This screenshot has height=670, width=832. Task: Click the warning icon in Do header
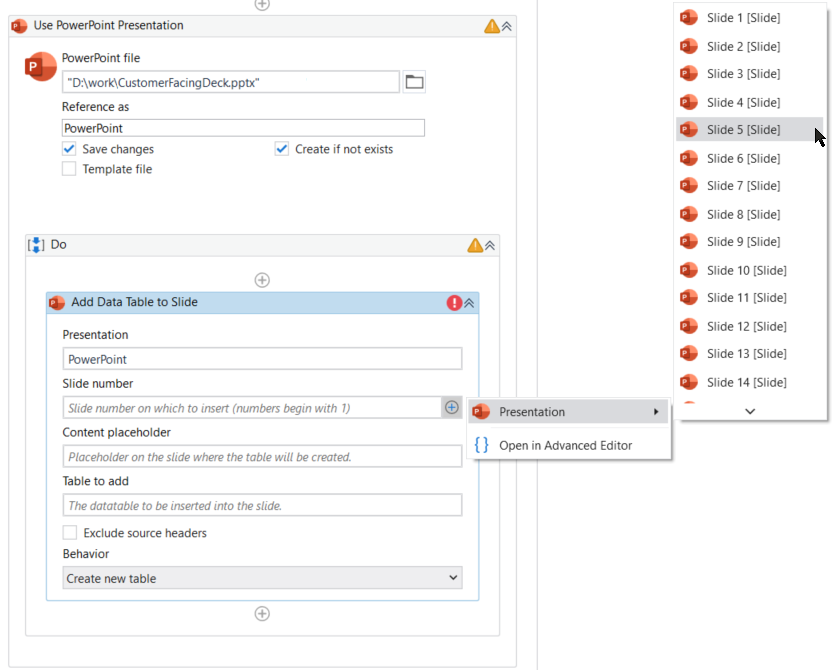pos(475,245)
